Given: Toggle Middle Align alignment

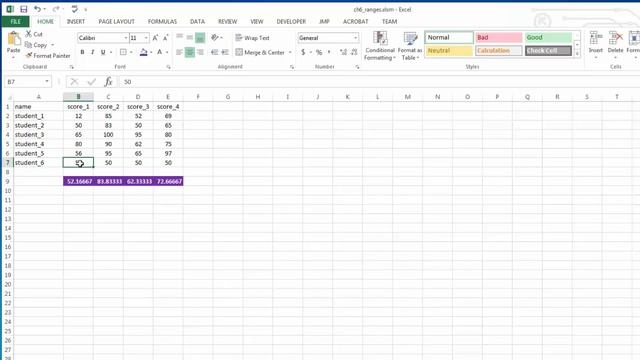Looking at the screenshot, I should [x=190, y=38].
